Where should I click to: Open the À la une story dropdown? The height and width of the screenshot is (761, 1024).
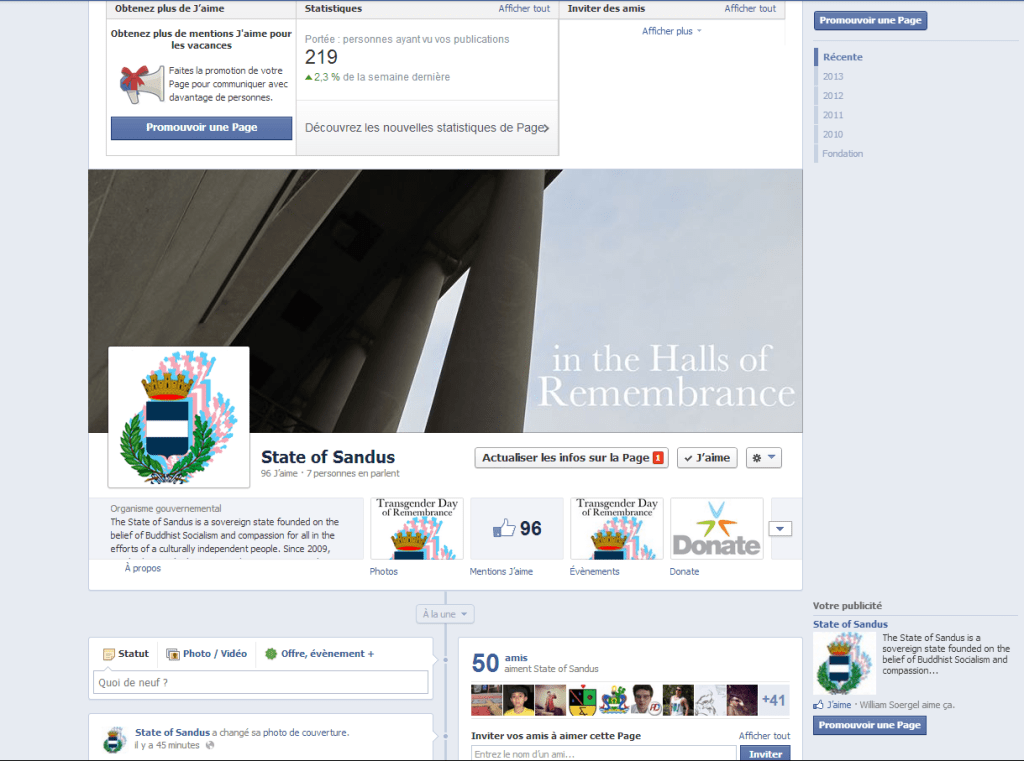(x=444, y=613)
